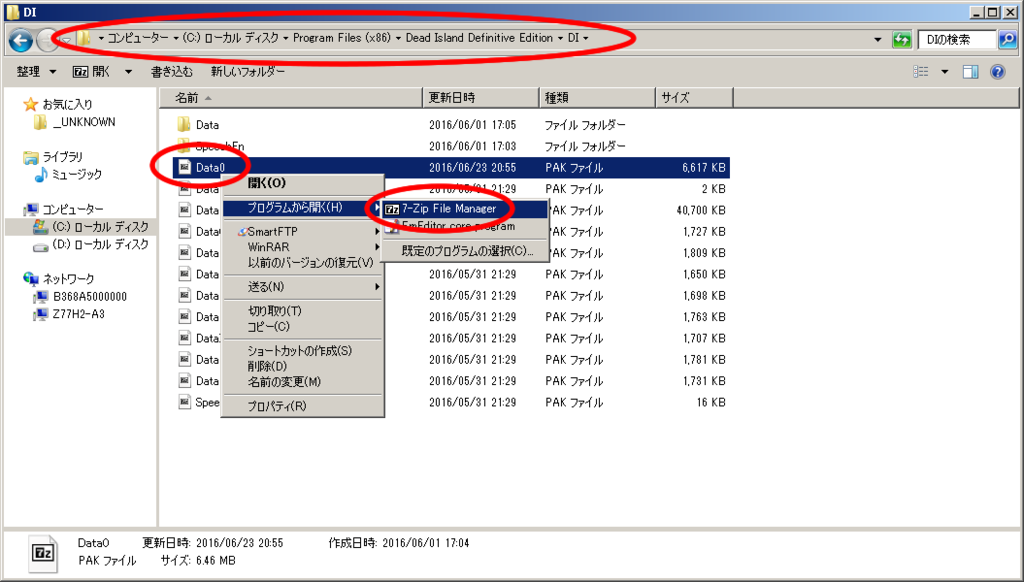Choose コピー(C) from the context menu
1024x582 pixels.
(302, 327)
